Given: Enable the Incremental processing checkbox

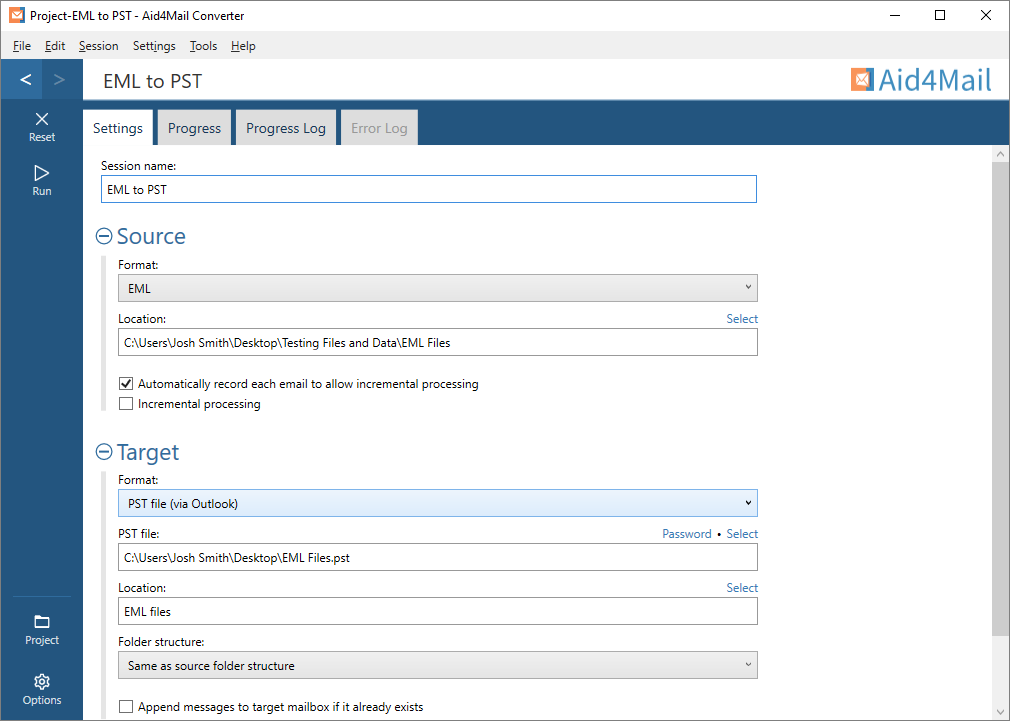Looking at the screenshot, I should pyautogui.click(x=126, y=404).
